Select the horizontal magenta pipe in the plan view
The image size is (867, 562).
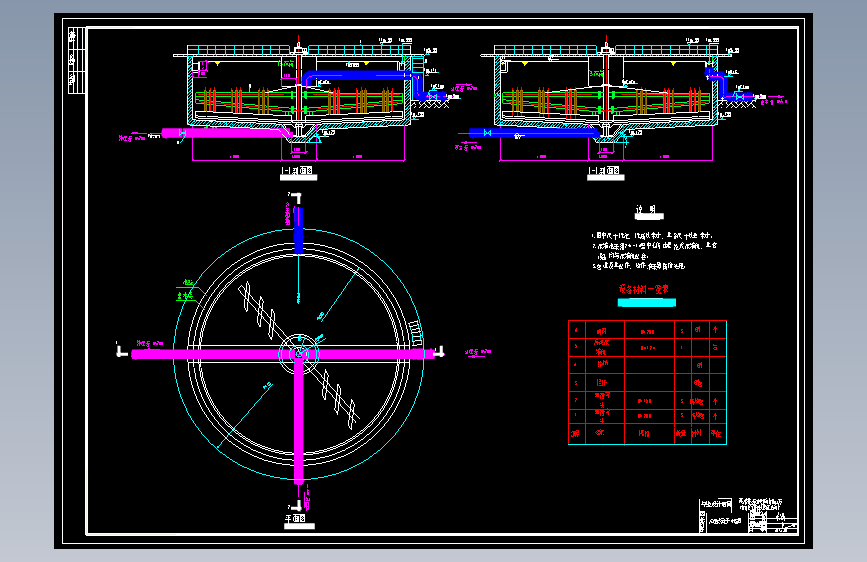pos(283,354)
